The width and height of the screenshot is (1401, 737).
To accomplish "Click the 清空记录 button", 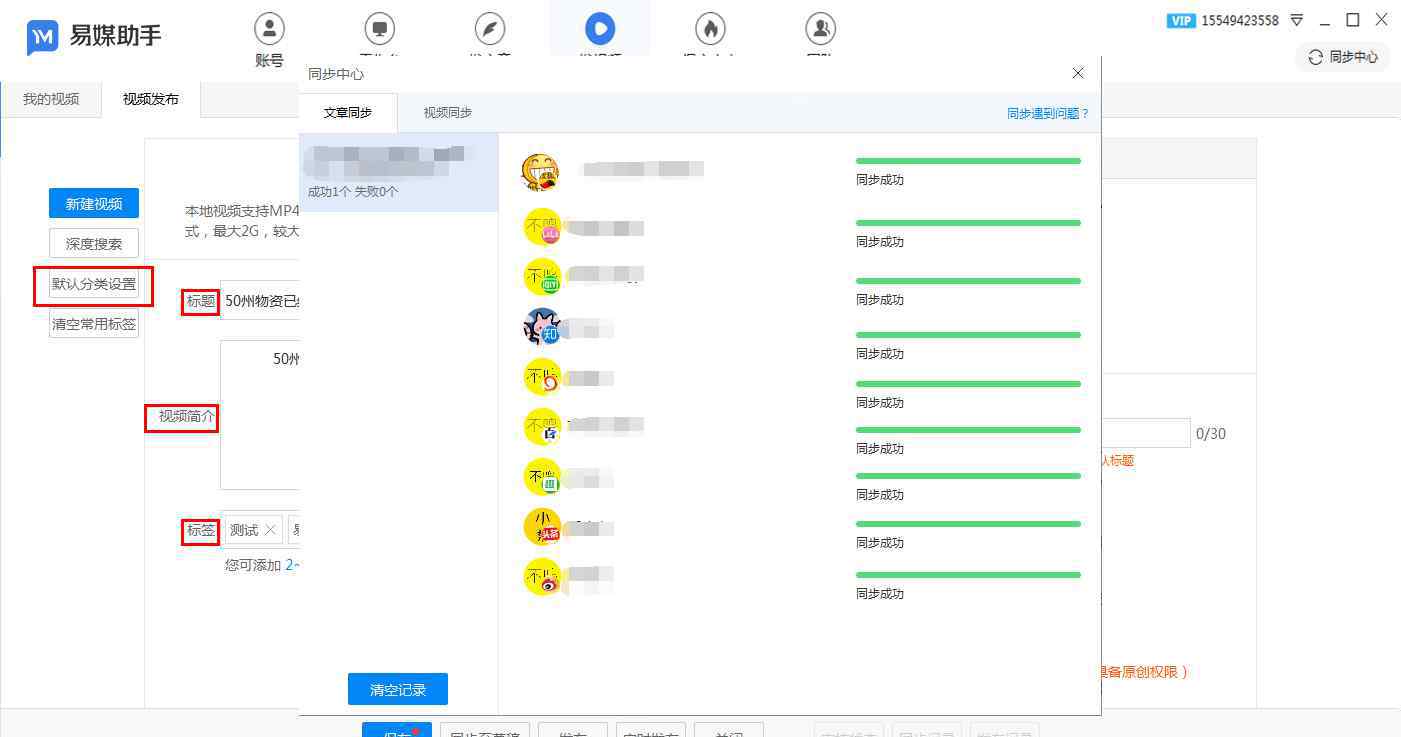I will tap(397, 689).
